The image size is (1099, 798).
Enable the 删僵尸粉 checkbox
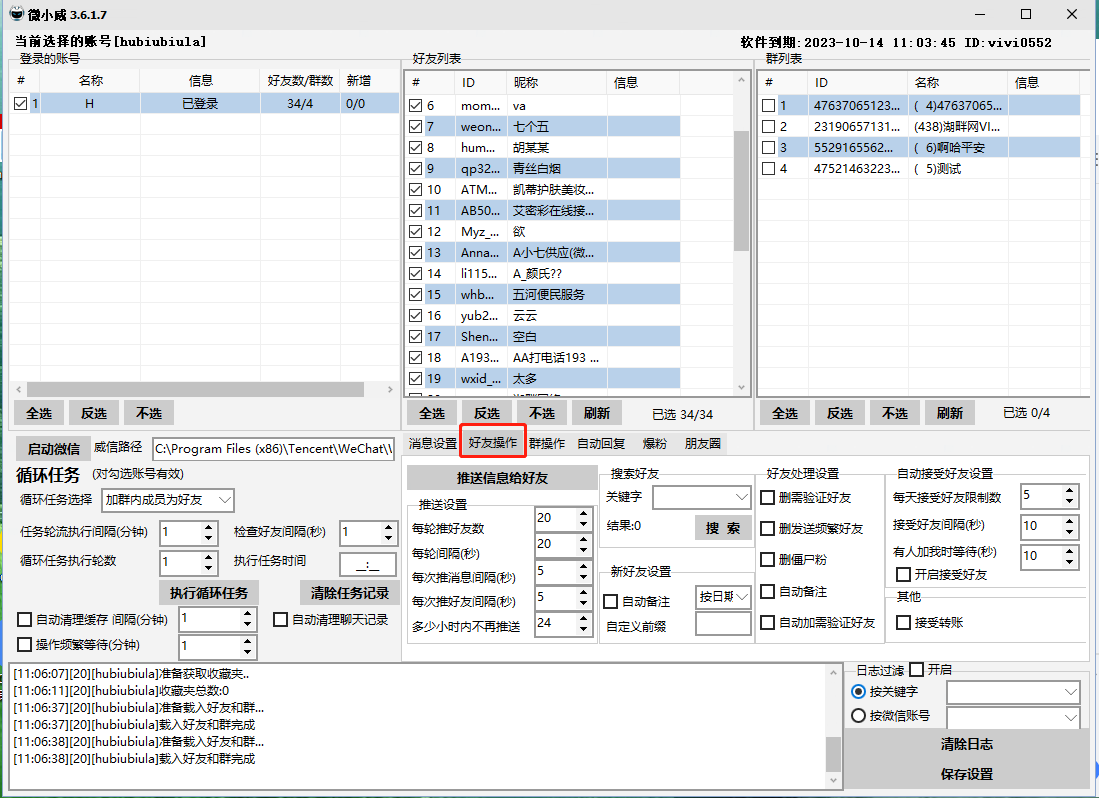coord(767,560)
